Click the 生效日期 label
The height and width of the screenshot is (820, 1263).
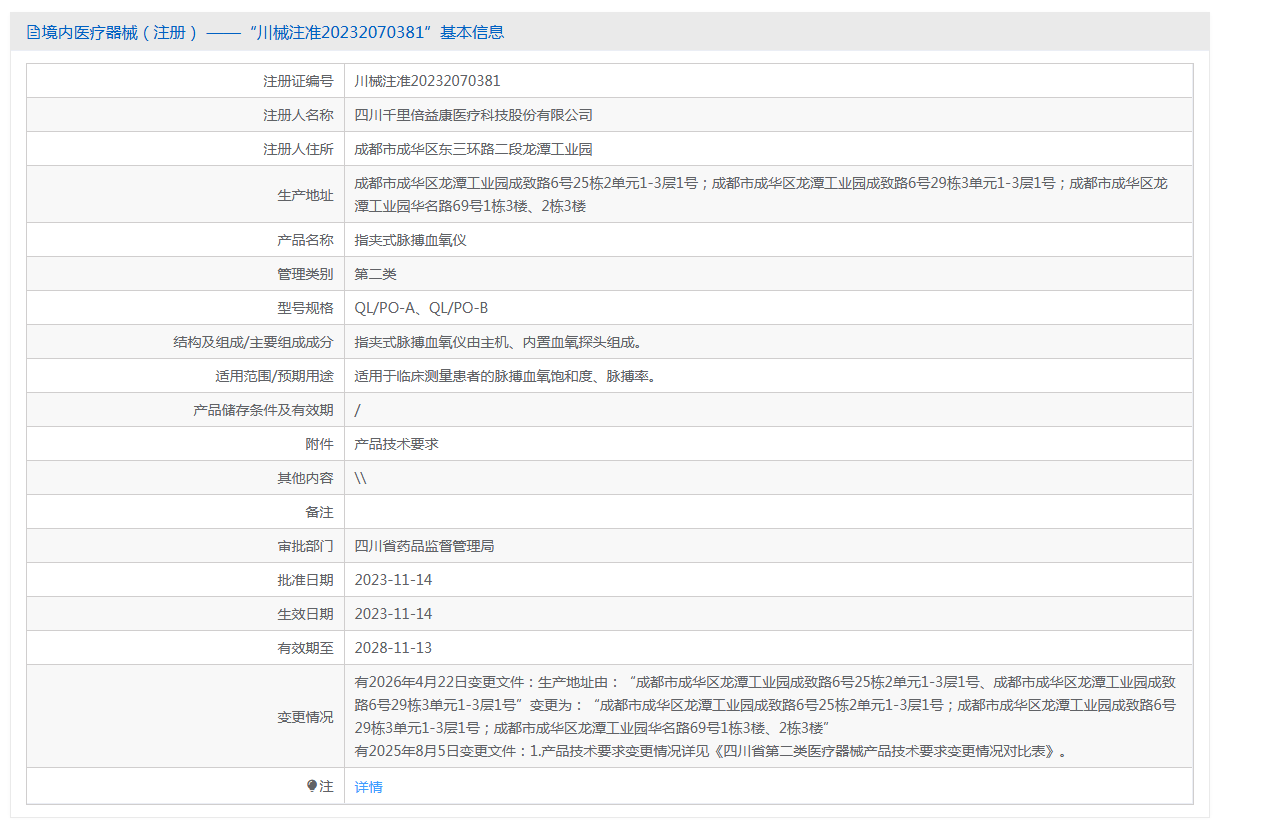coord(305,614)
